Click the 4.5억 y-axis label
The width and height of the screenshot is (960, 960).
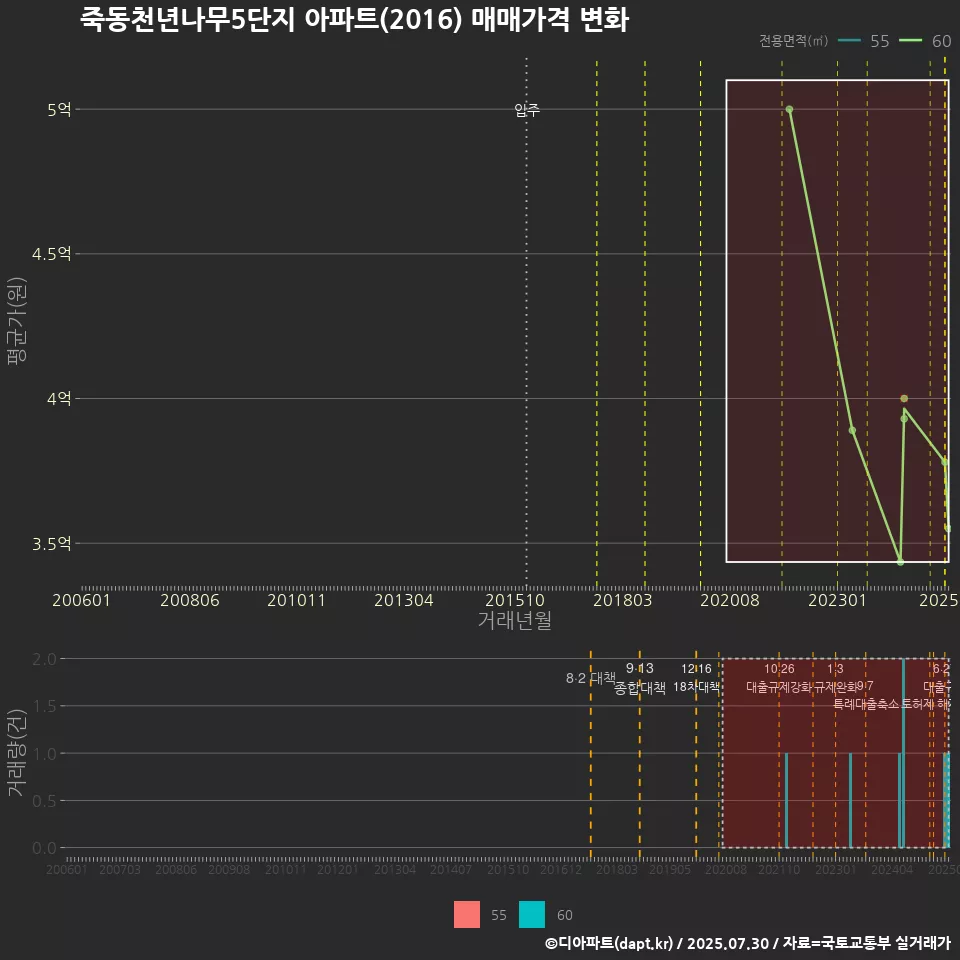pos(51,254)
